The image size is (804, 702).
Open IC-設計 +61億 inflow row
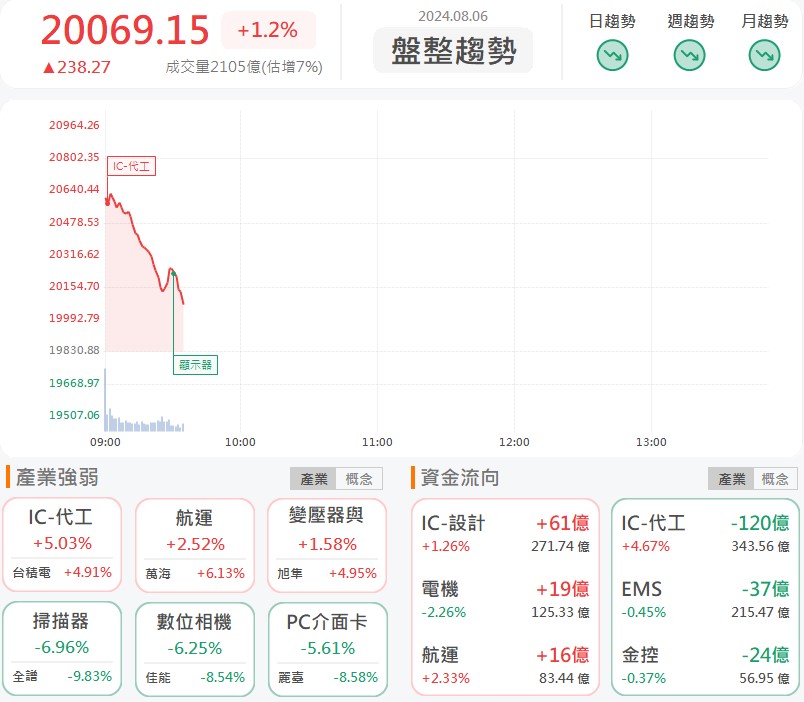(x=505, y=534)
